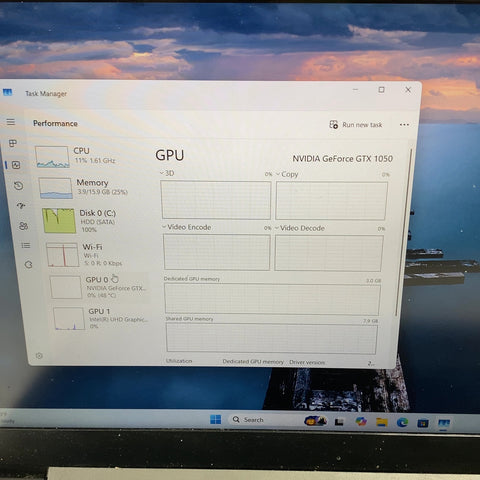Open the hamburger navigation menu
The height and width of the screenshot is (480, 480).
pos(11,122)
